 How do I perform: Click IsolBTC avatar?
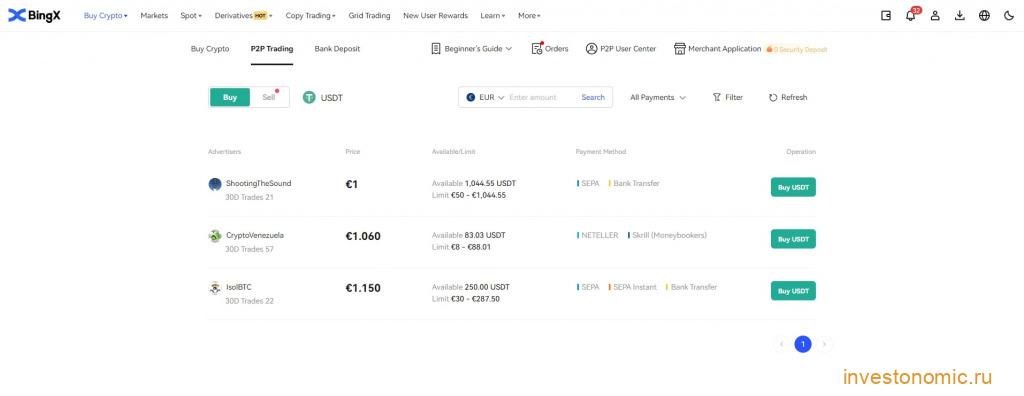pyautogui.click(x=215, y=288)
